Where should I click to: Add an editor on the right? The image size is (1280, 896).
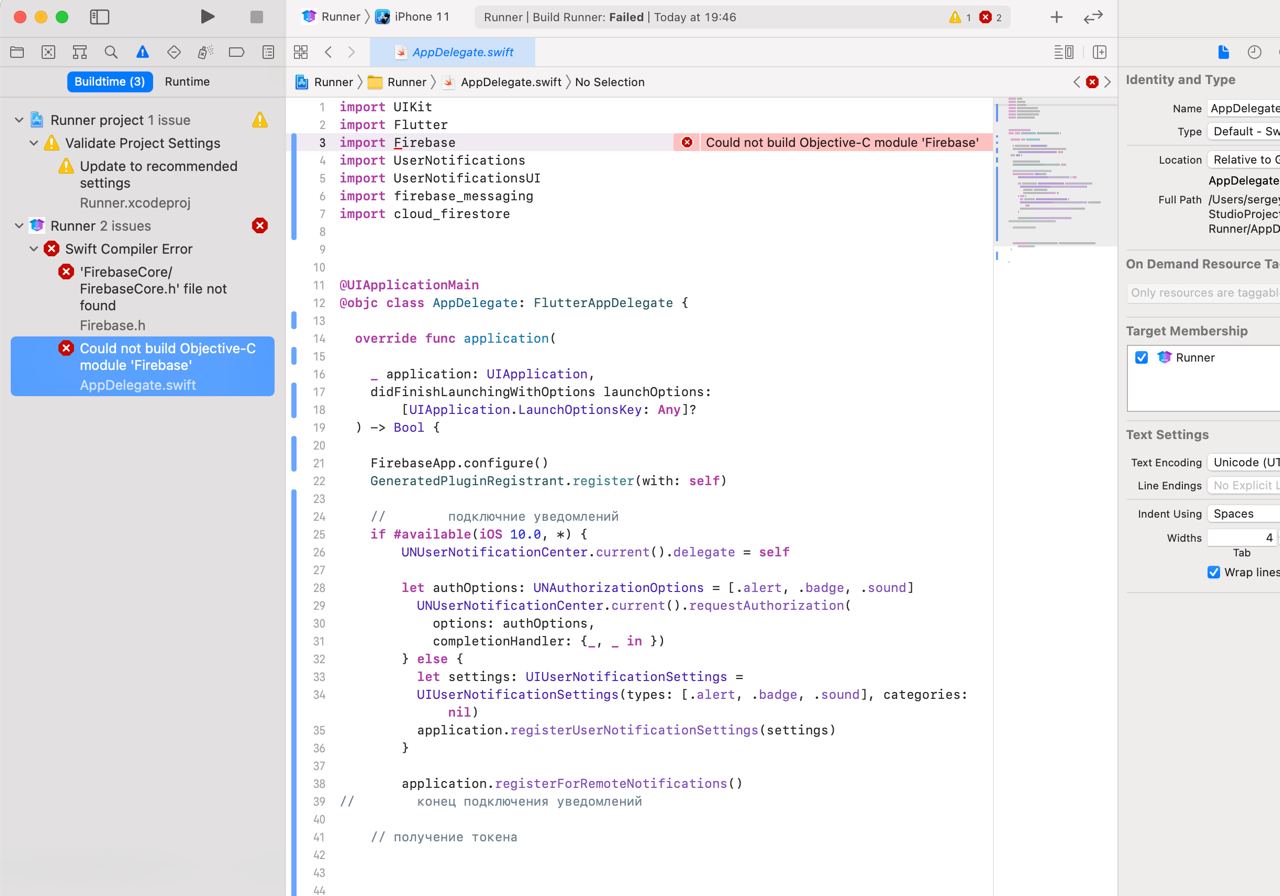pyautogui.click(x=1100, y=52)
